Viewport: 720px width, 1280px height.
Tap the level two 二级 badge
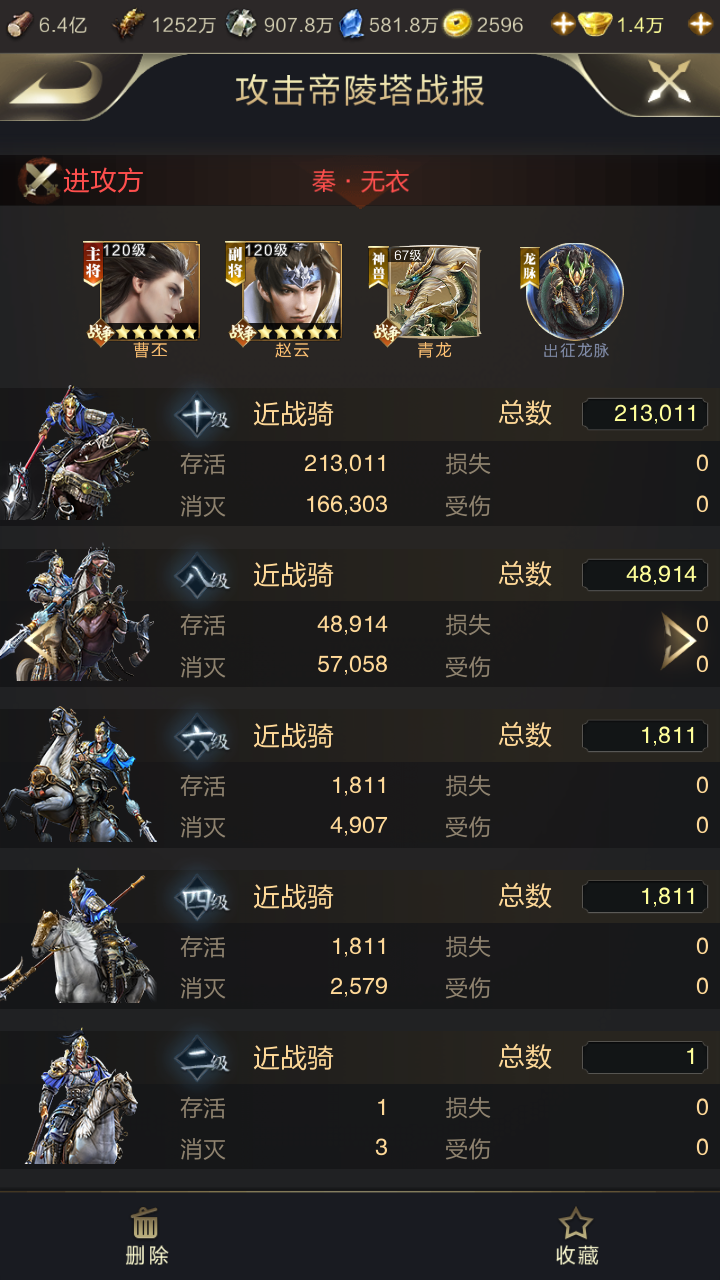click(202, 1059)
